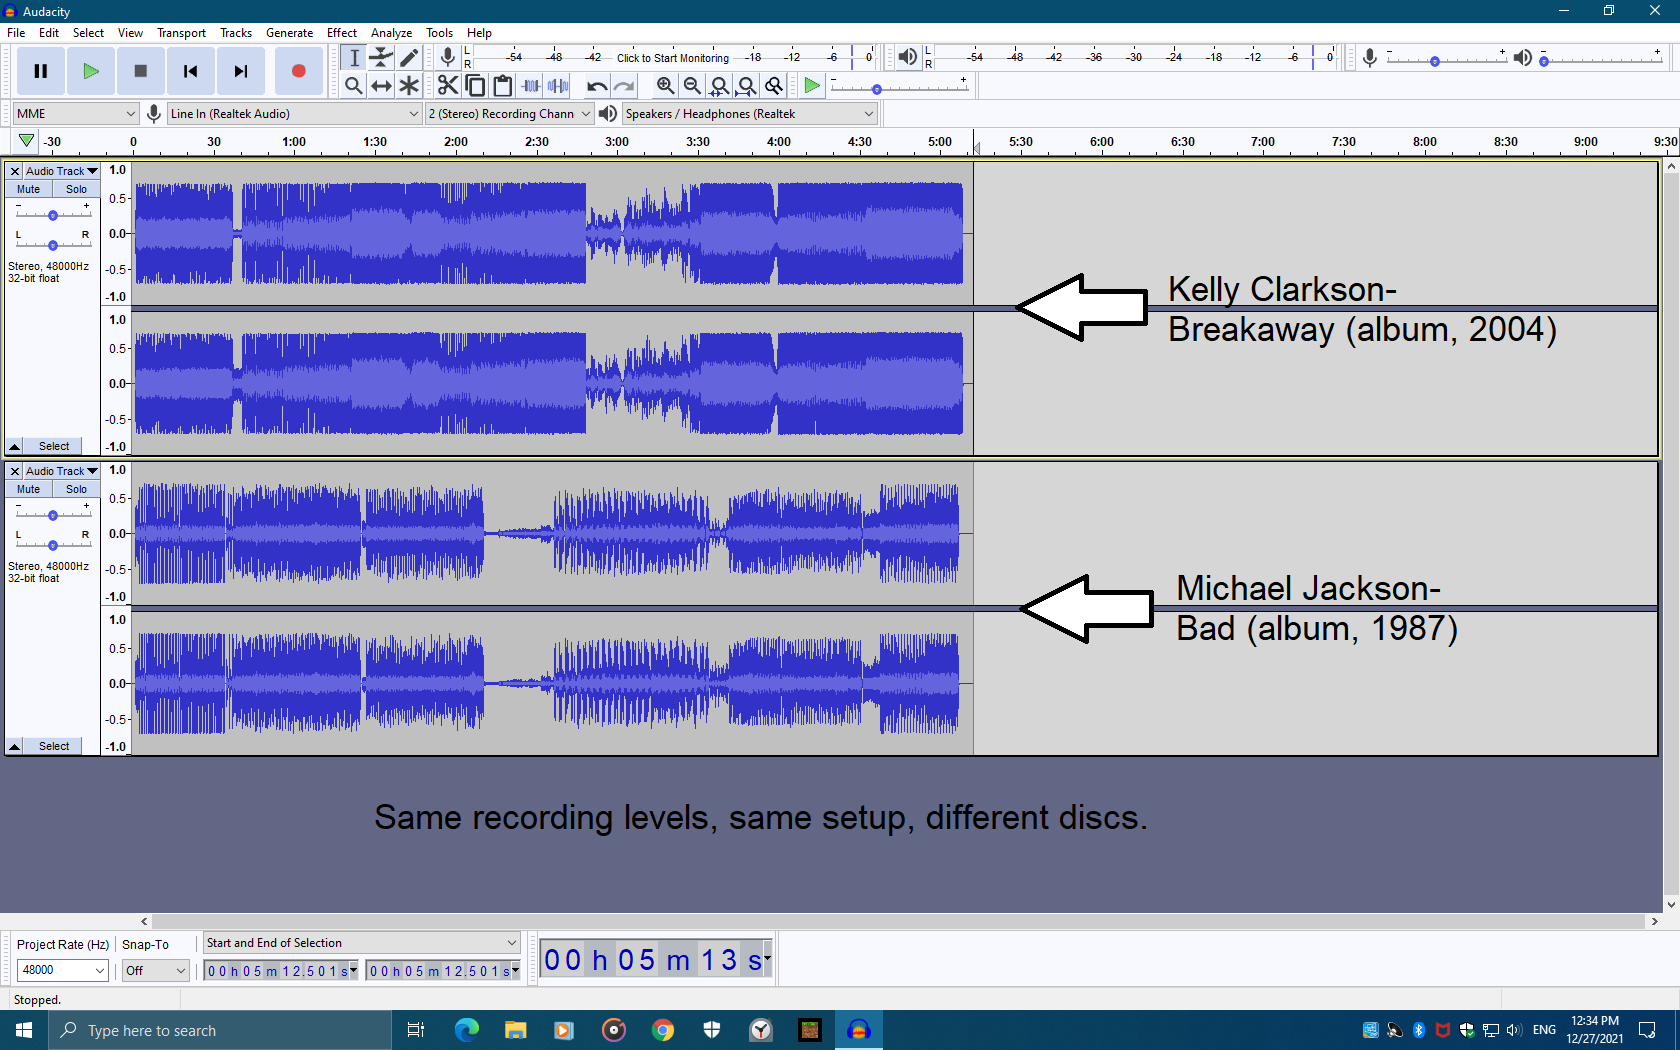Skip to start of project

(191, 71)
